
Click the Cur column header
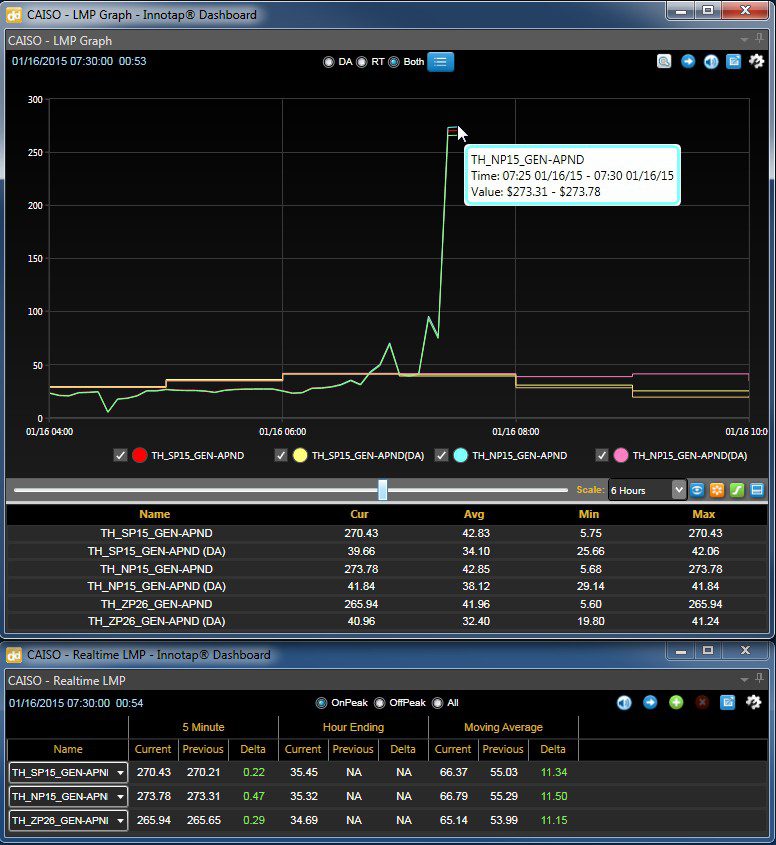click(x=359, y=514)
